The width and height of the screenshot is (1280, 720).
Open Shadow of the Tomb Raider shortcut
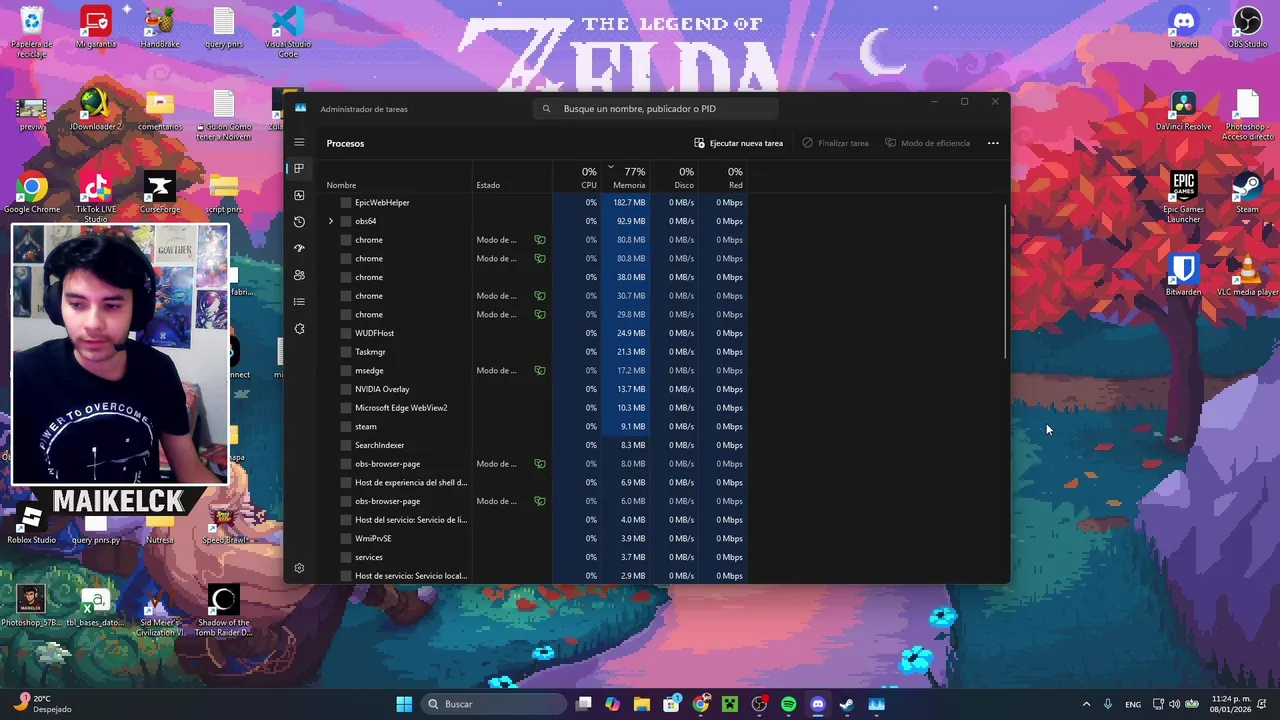tap(224, 610)
